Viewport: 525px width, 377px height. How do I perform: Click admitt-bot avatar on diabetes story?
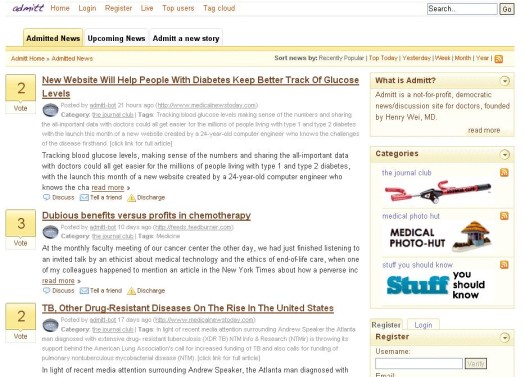(51, 110)
